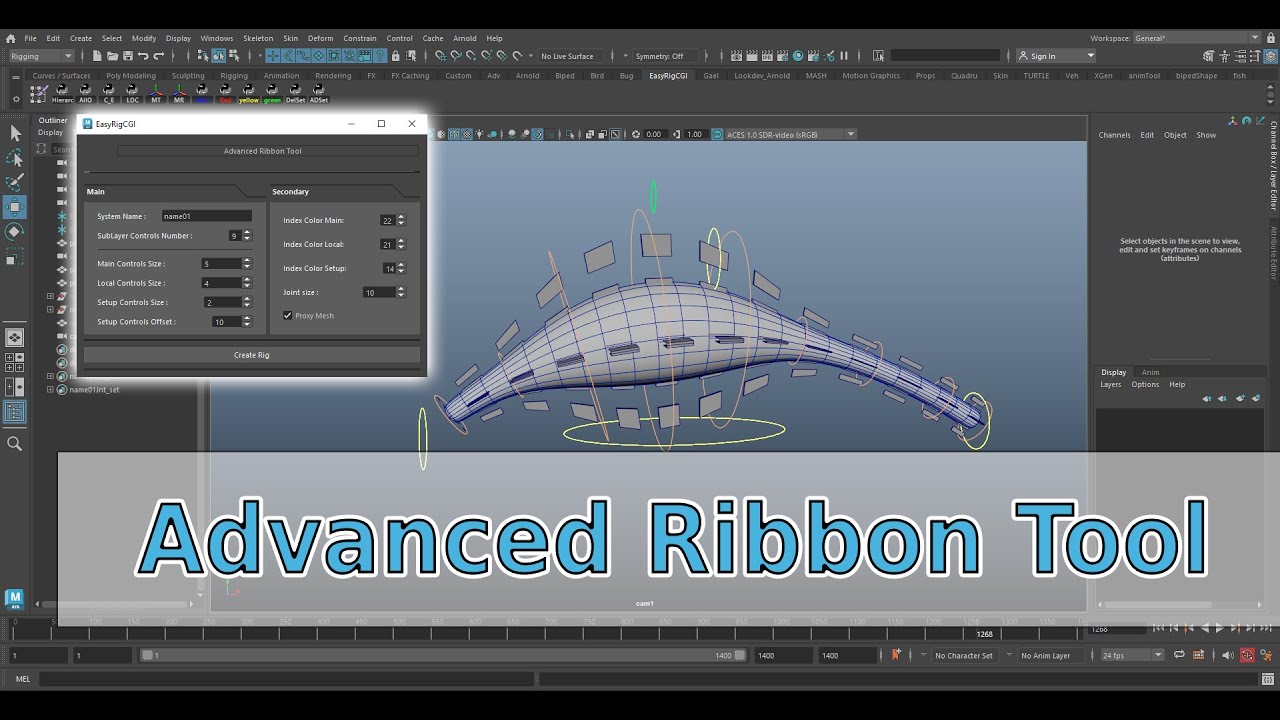Image resolution: width=1280 pixels, height=720 pixels.
Task: Toggle the Proxy Mesh checkbox
Action: click(x=288, y=316)
